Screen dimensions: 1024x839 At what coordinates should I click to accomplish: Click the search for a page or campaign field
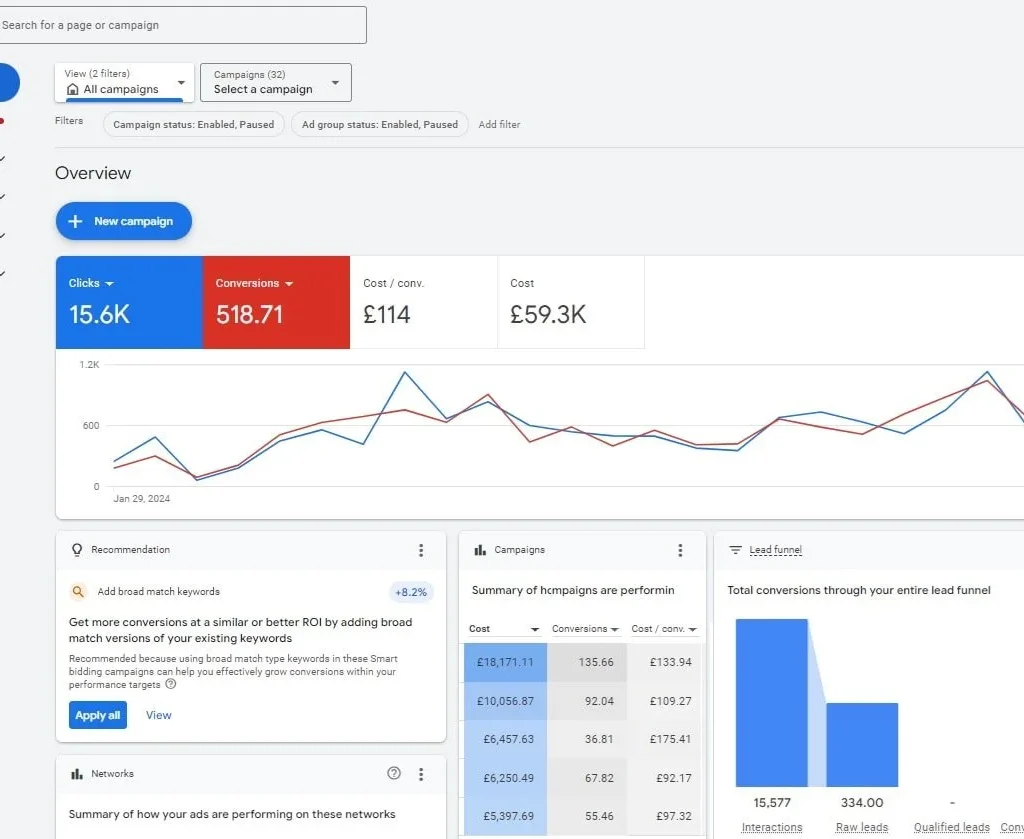[x=182, y=25]
